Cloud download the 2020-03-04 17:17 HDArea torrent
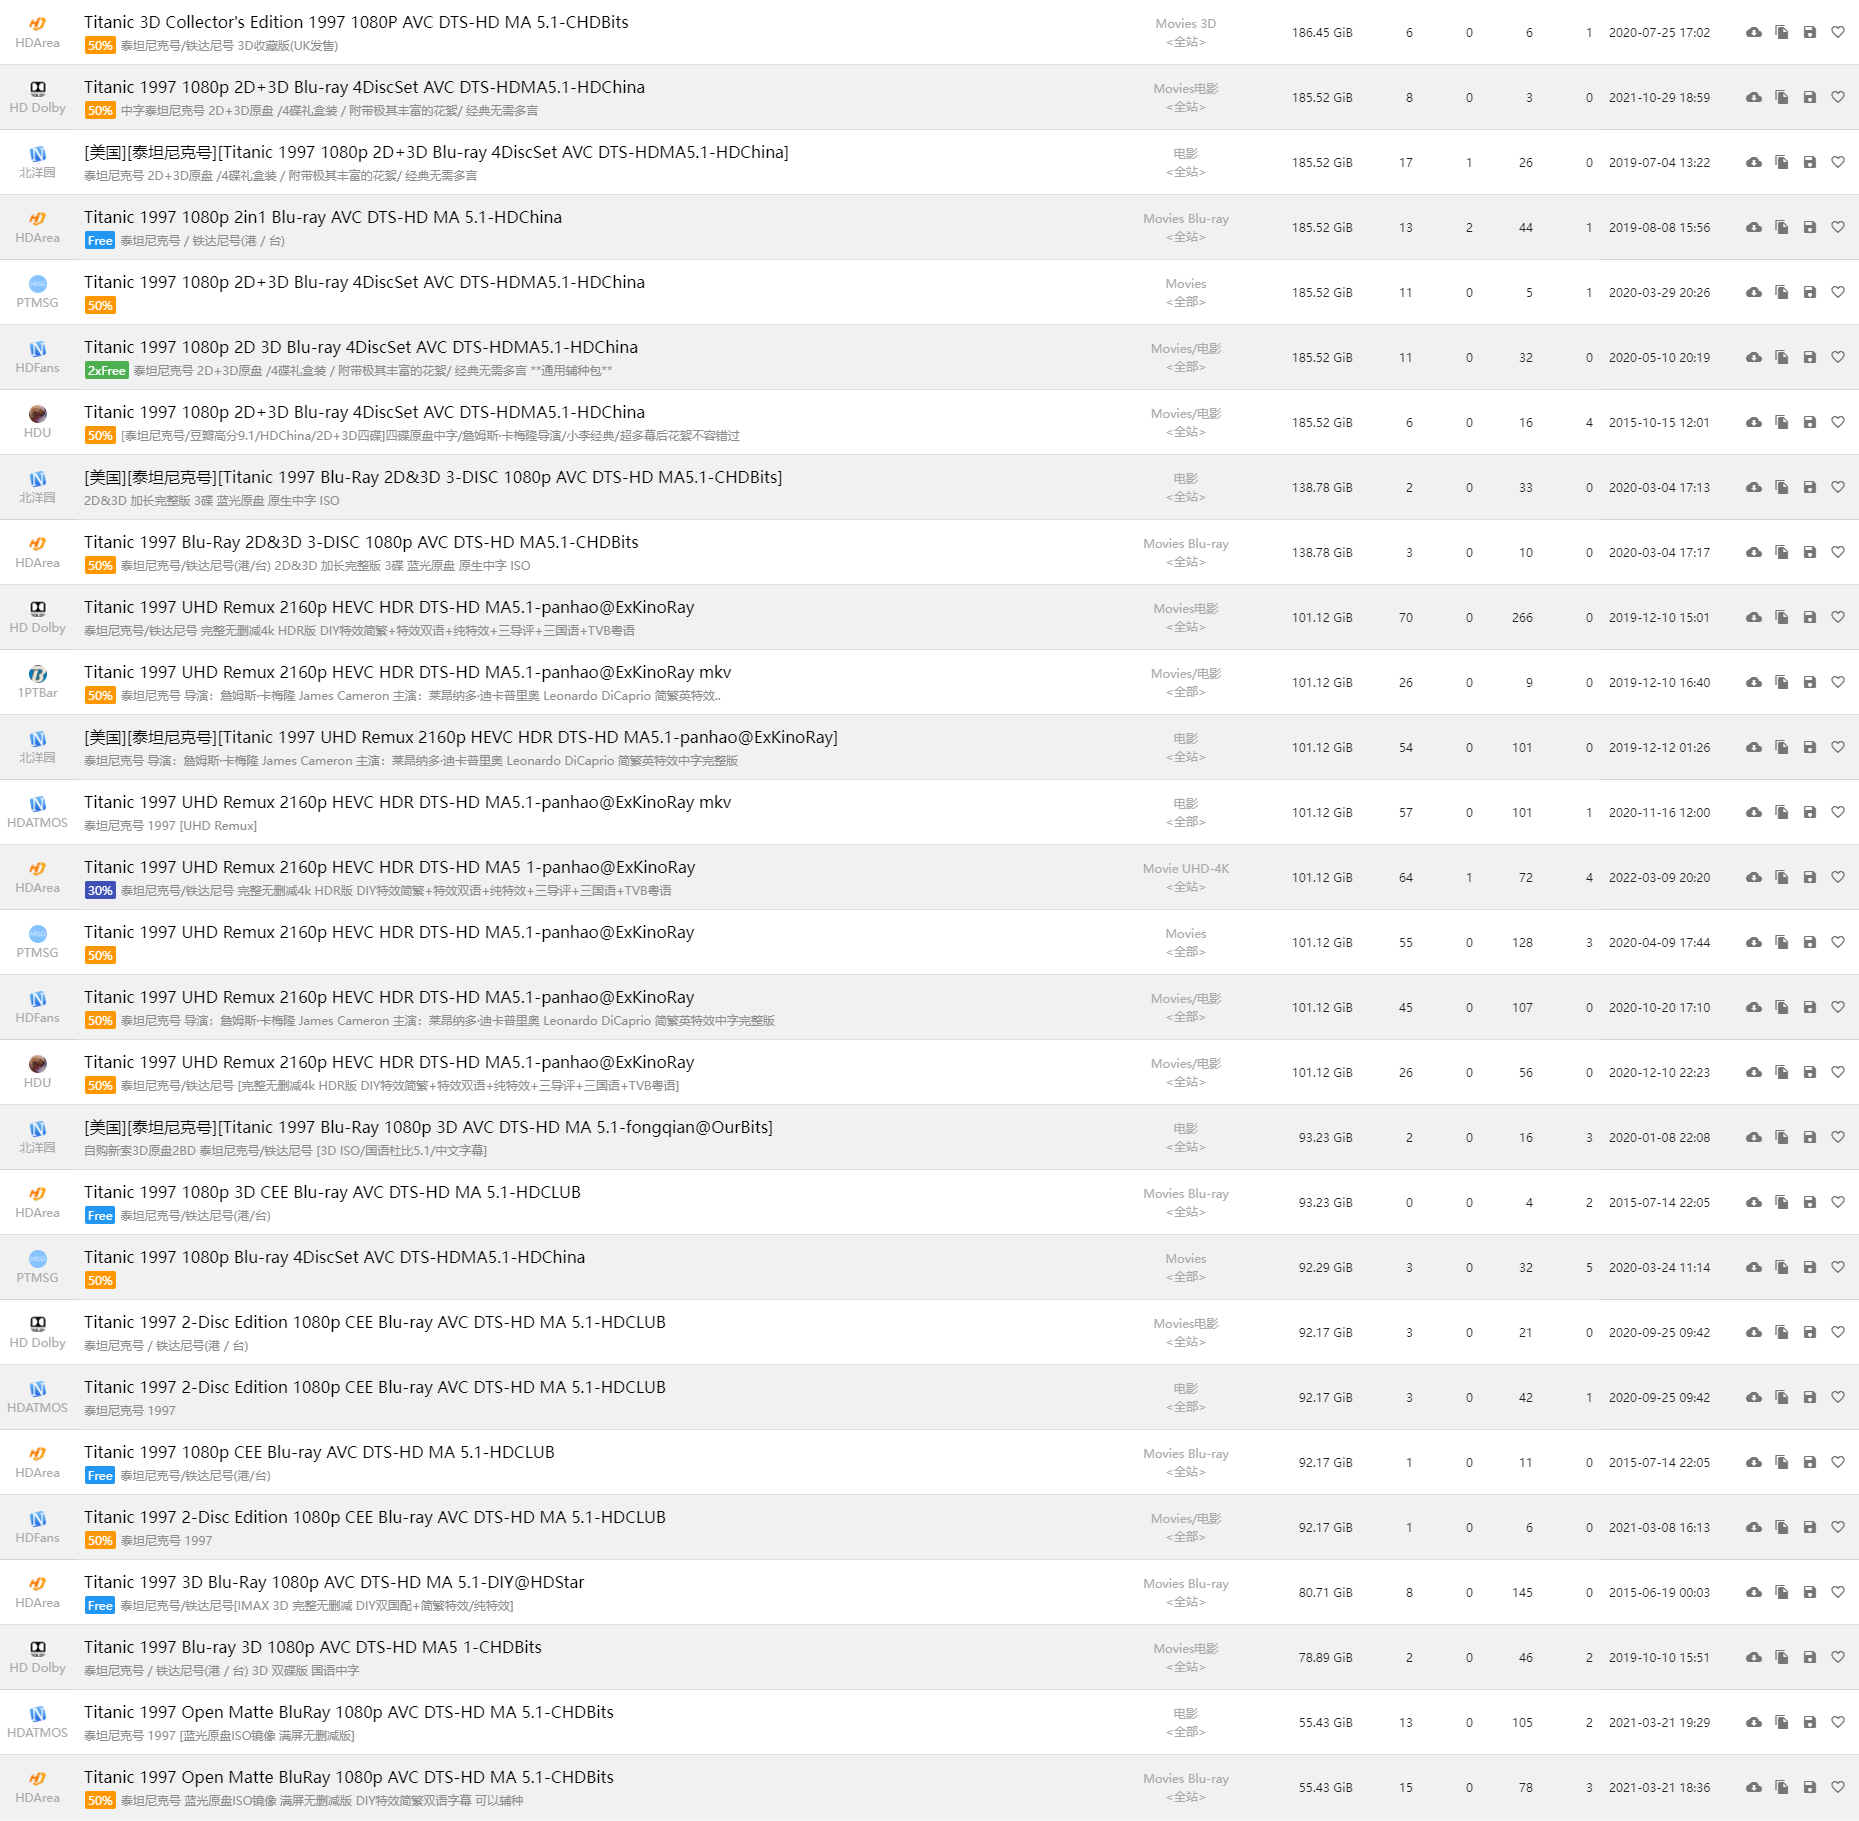The width and height of the screenshot is (1859, 1821). tap(1754, 553)
